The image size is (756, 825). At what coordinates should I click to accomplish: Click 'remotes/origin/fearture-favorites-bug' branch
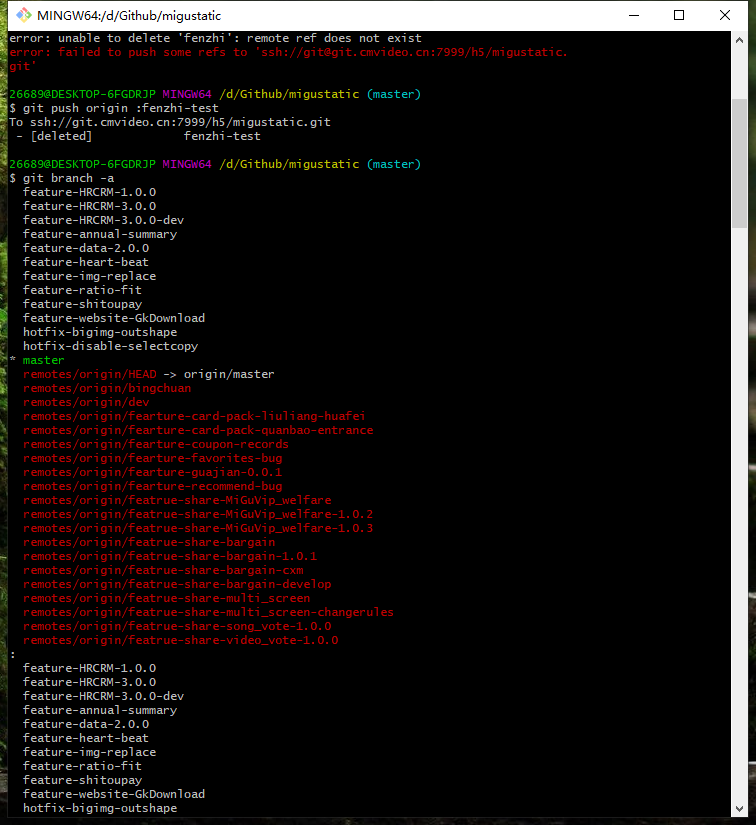point(153,458)
